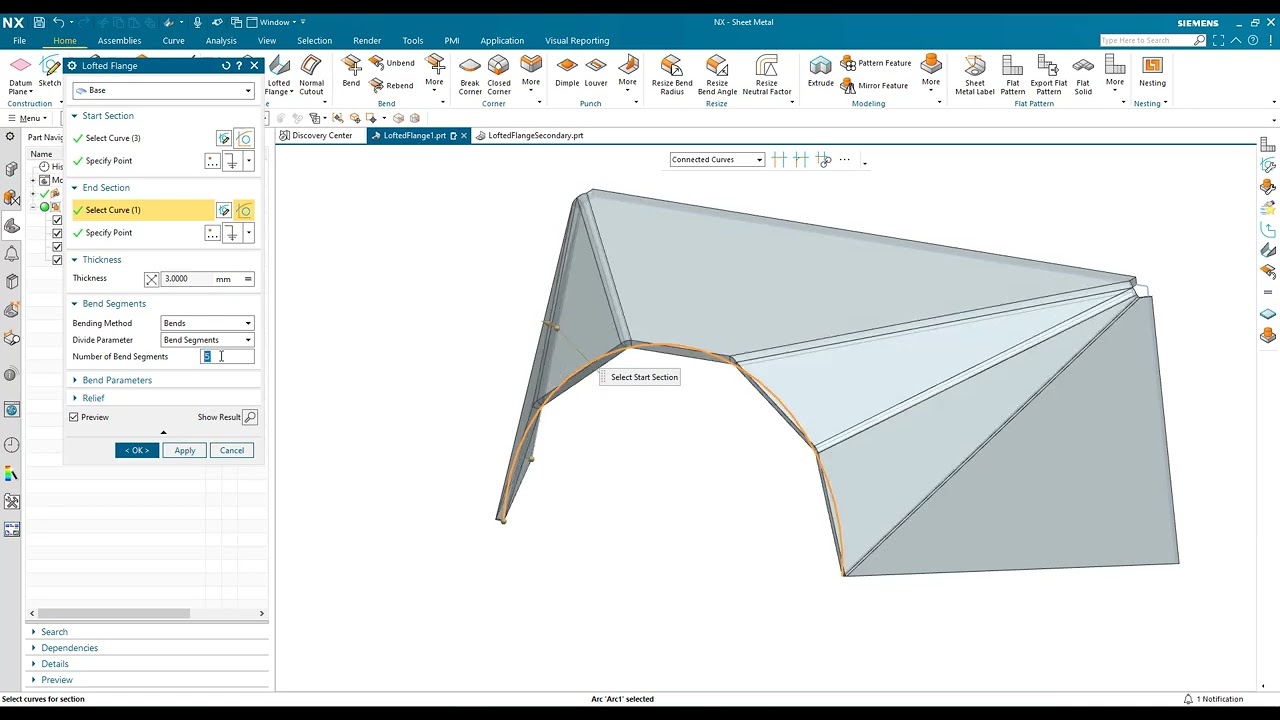
Task: Click Select Curve (3) in Start Section
Action: [142, 138]
